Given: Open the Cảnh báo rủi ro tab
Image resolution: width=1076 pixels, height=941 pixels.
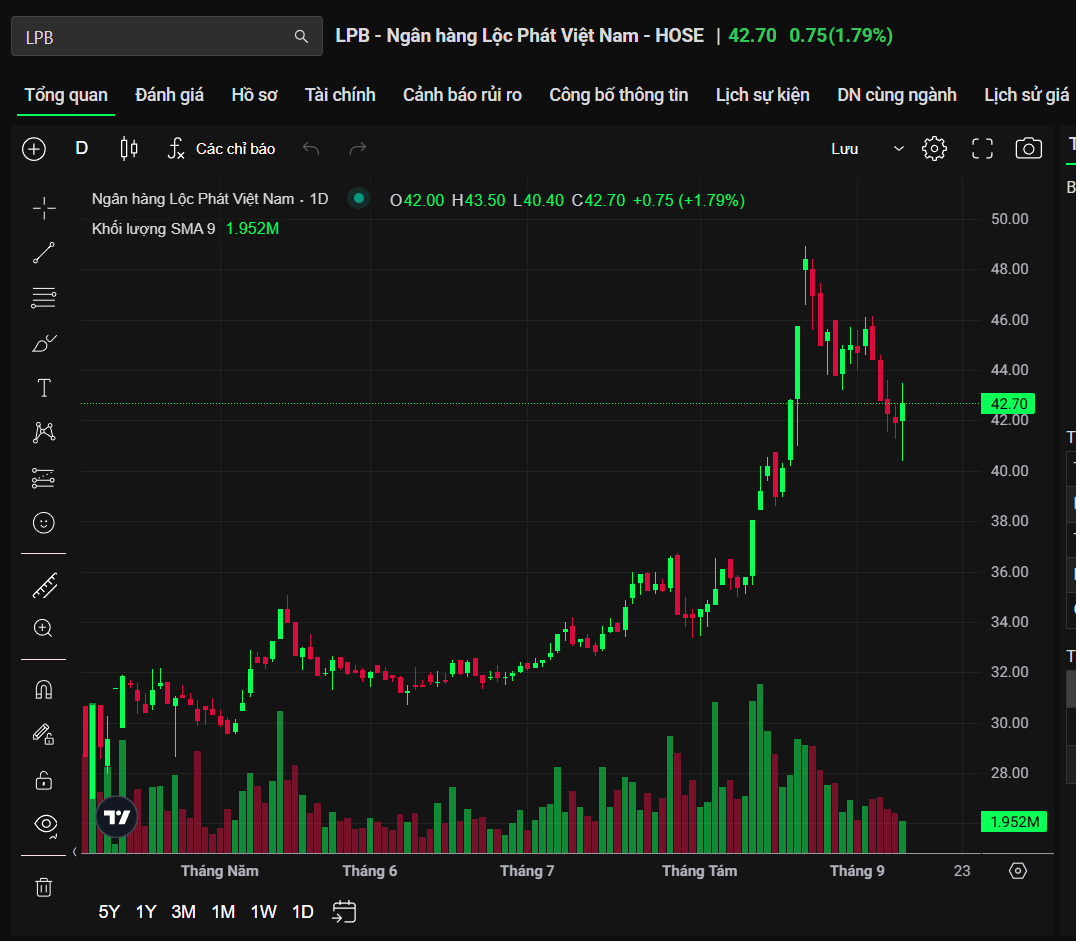Looking at the screenshot, I should point(463,95).
